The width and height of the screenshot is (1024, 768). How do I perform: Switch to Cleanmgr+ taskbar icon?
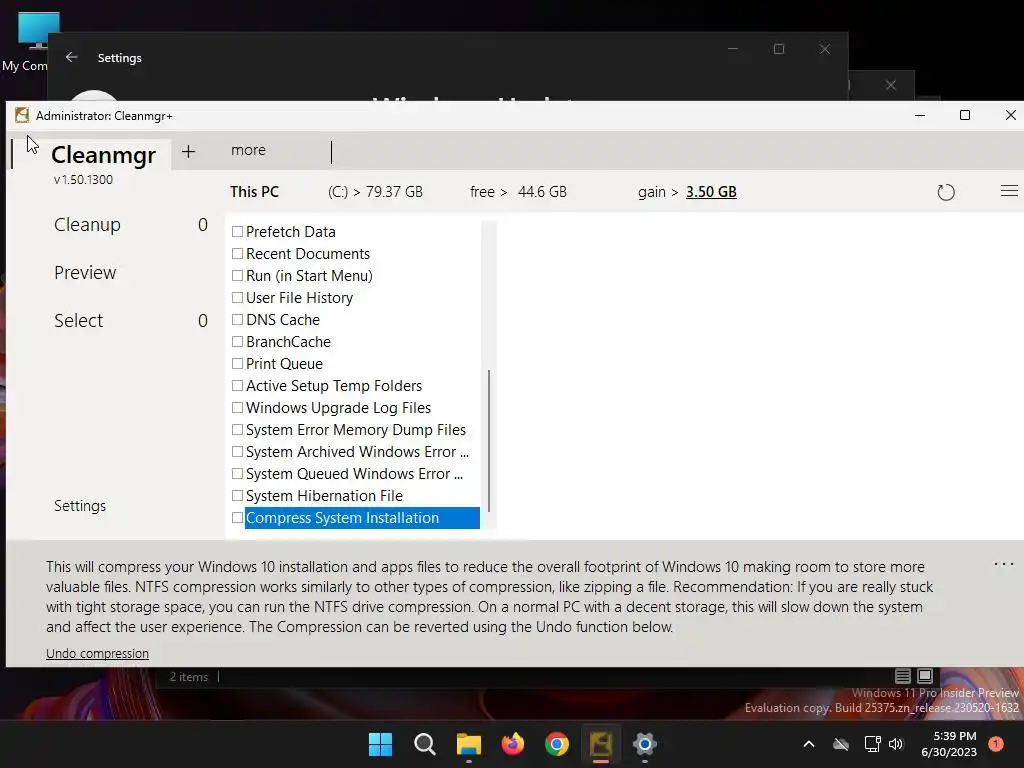click(x=601, y=744)
